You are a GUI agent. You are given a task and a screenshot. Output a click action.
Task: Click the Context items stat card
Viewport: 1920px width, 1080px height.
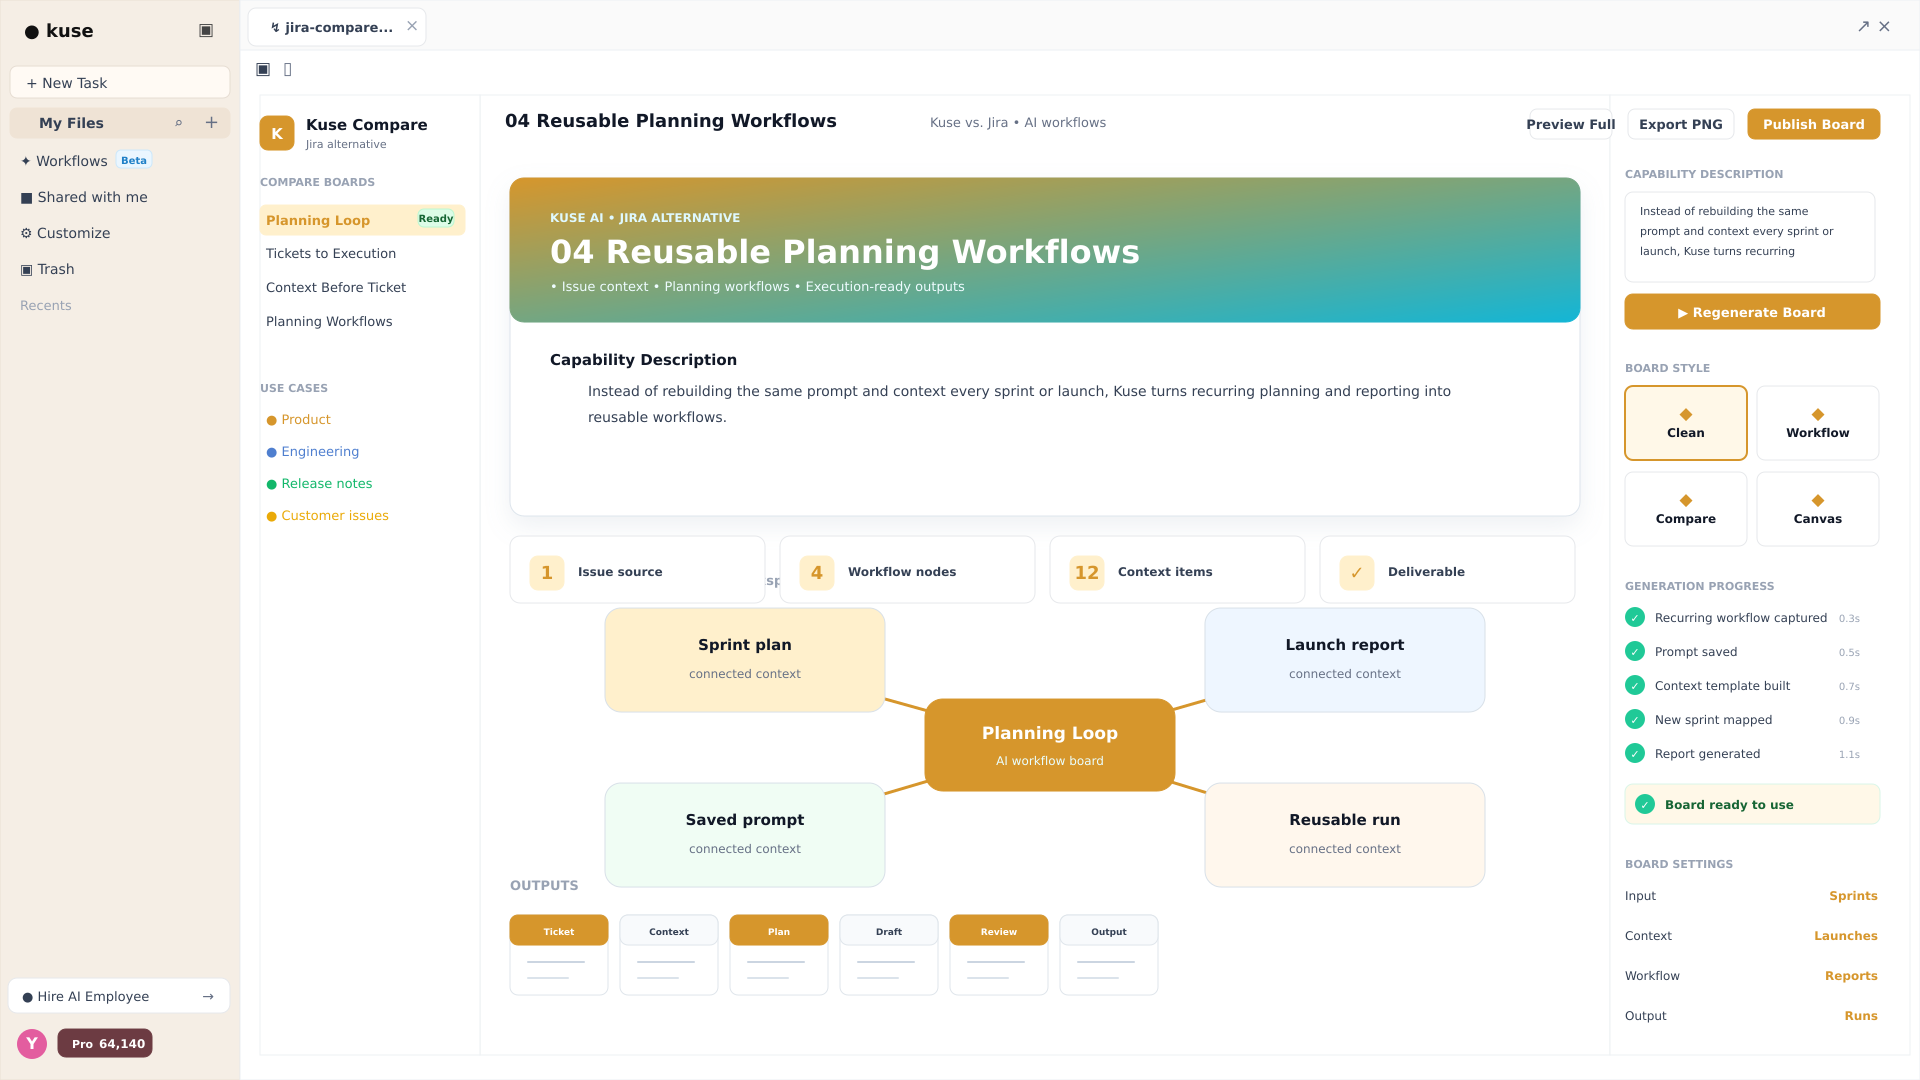pyautogui.click(x=1177, y=570)
